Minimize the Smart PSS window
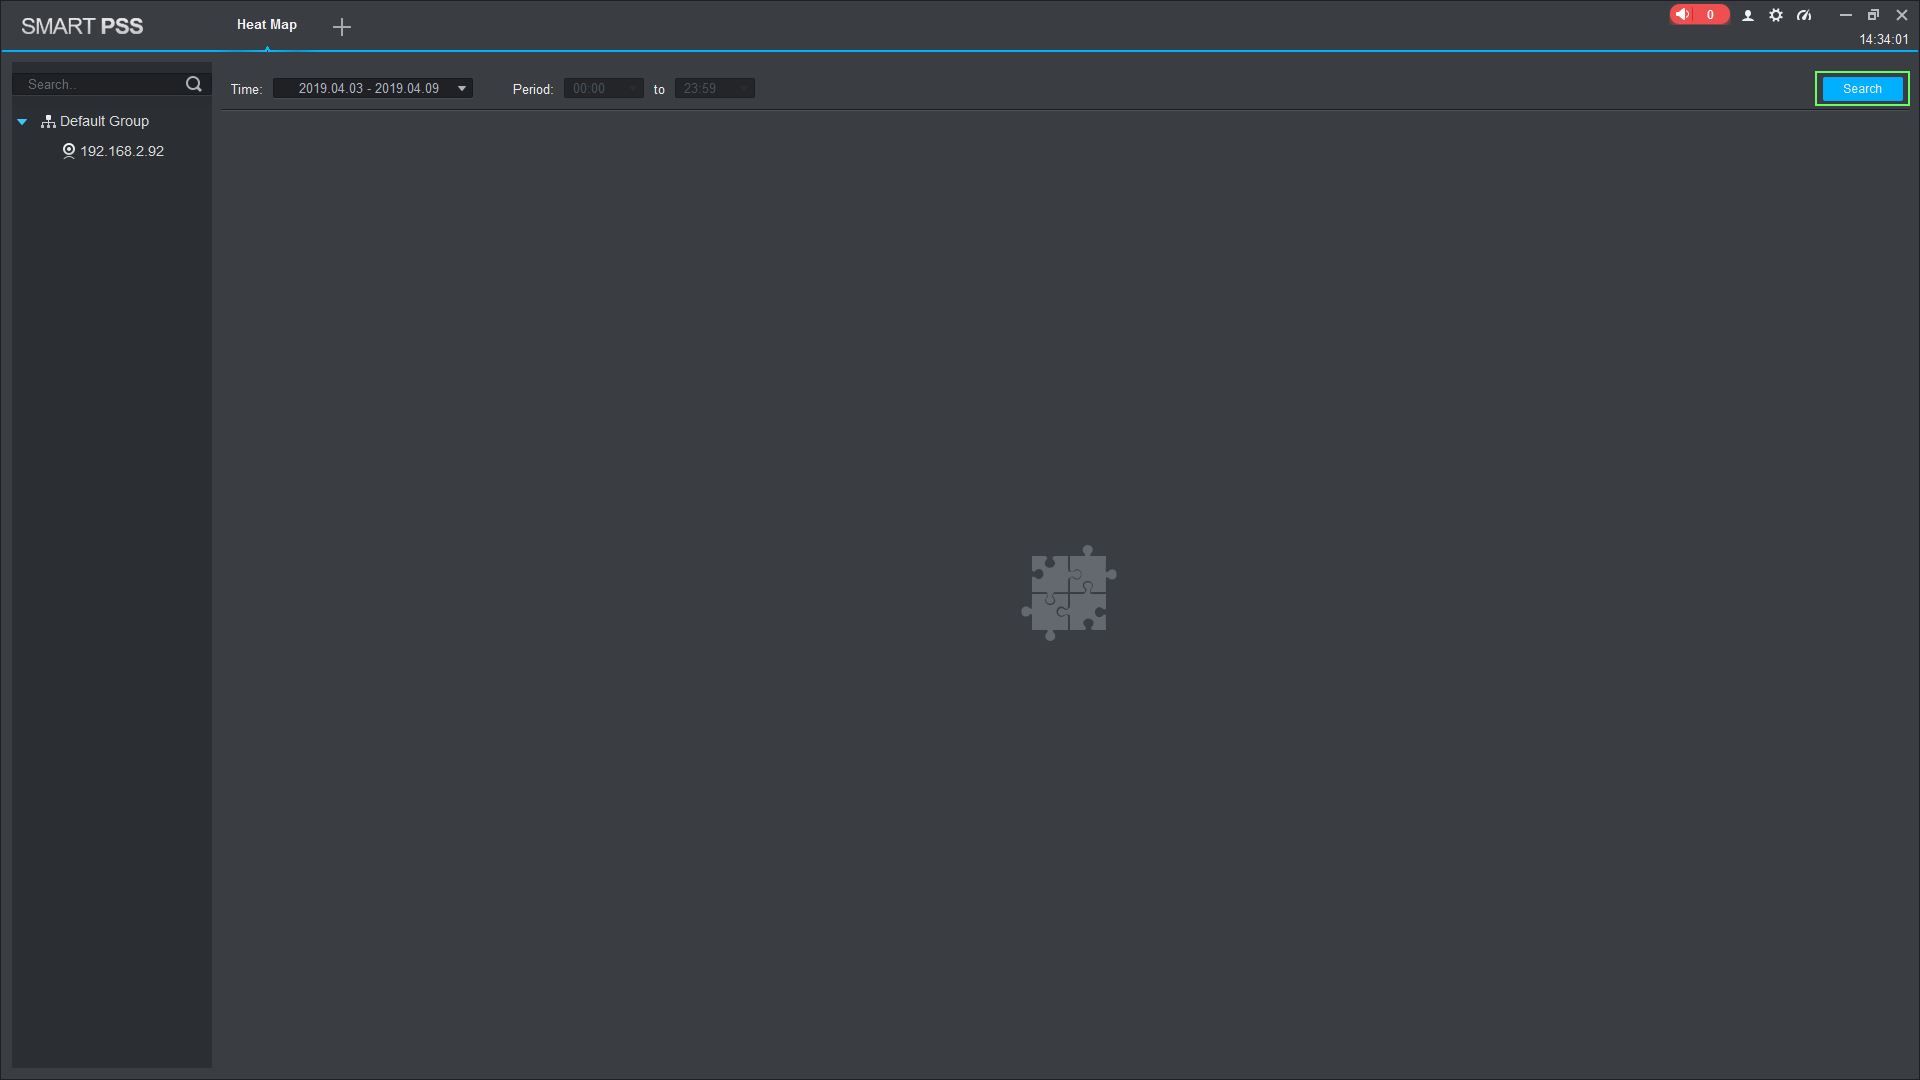Viewport: 1920px width, 1080px height. click(x=1846, y=15)
